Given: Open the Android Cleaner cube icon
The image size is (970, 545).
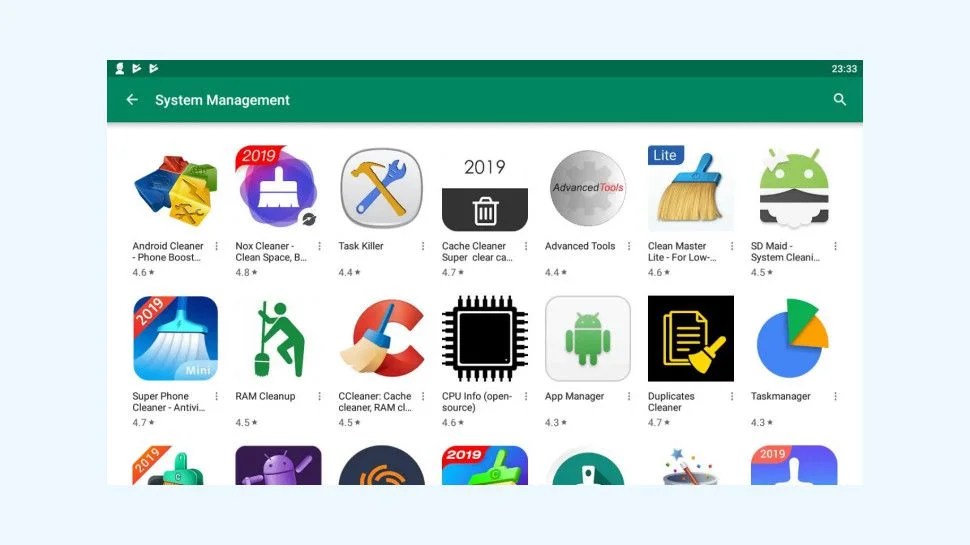Looking at the screenshot, I should (176, 189).
